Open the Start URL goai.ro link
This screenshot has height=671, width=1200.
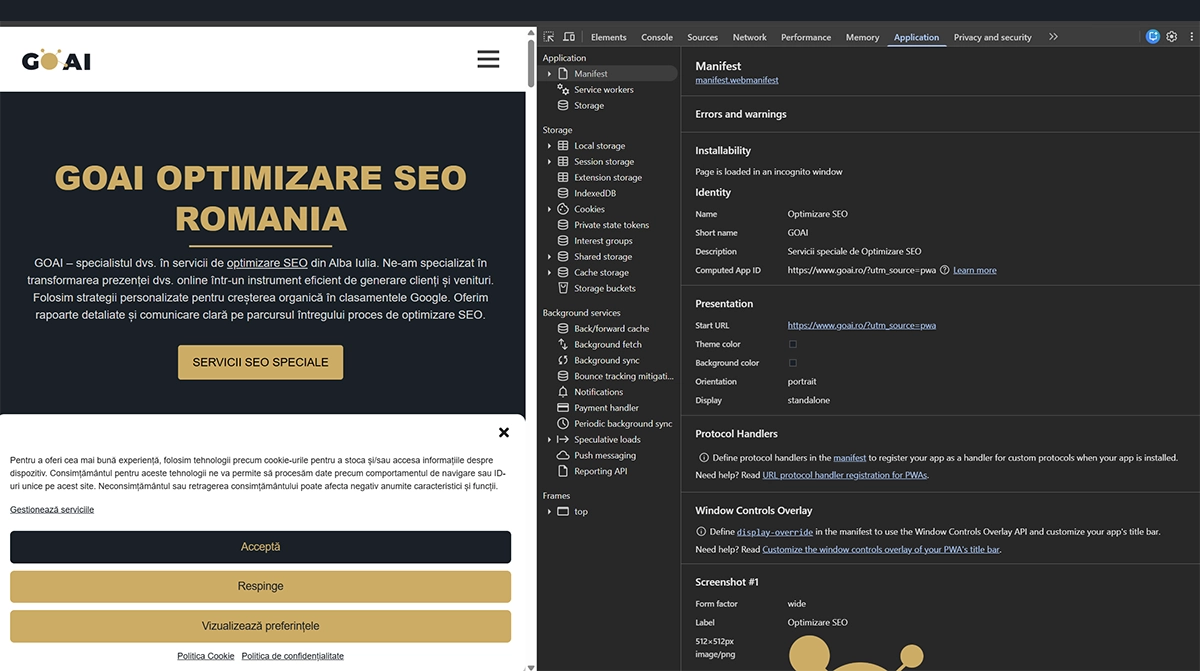pyautogui.click(x=862, y=325)
